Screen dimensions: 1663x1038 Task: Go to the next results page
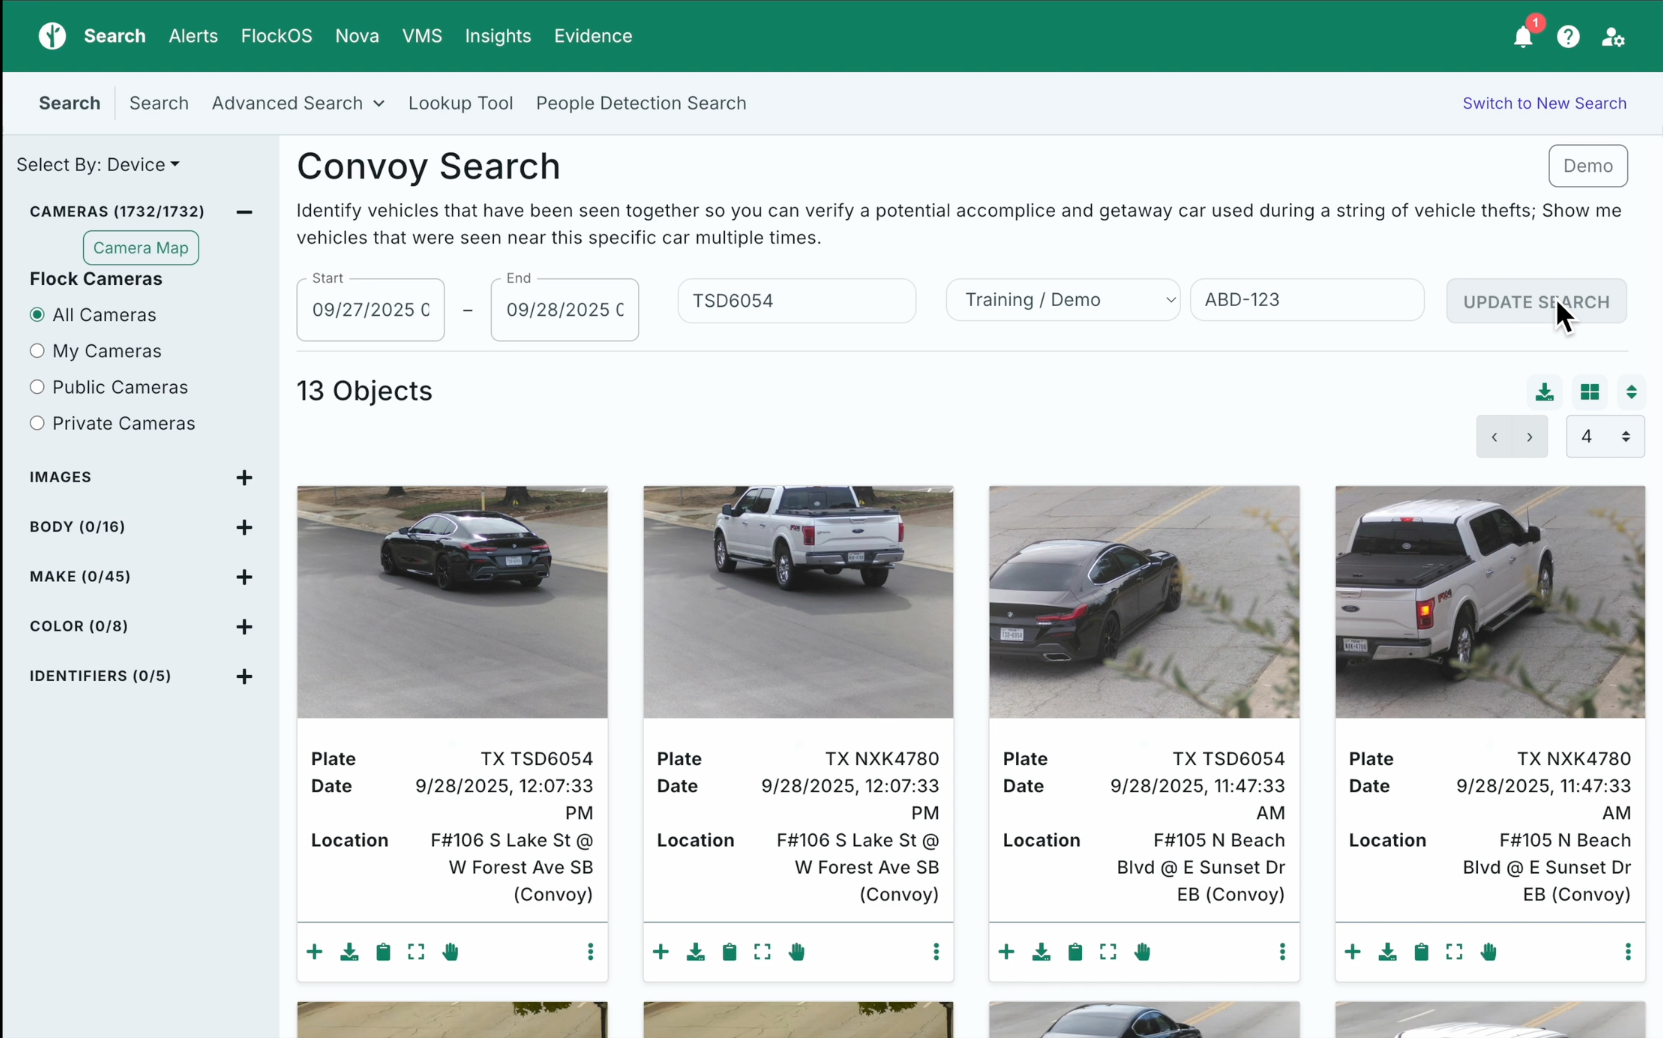pos(1529,437)
